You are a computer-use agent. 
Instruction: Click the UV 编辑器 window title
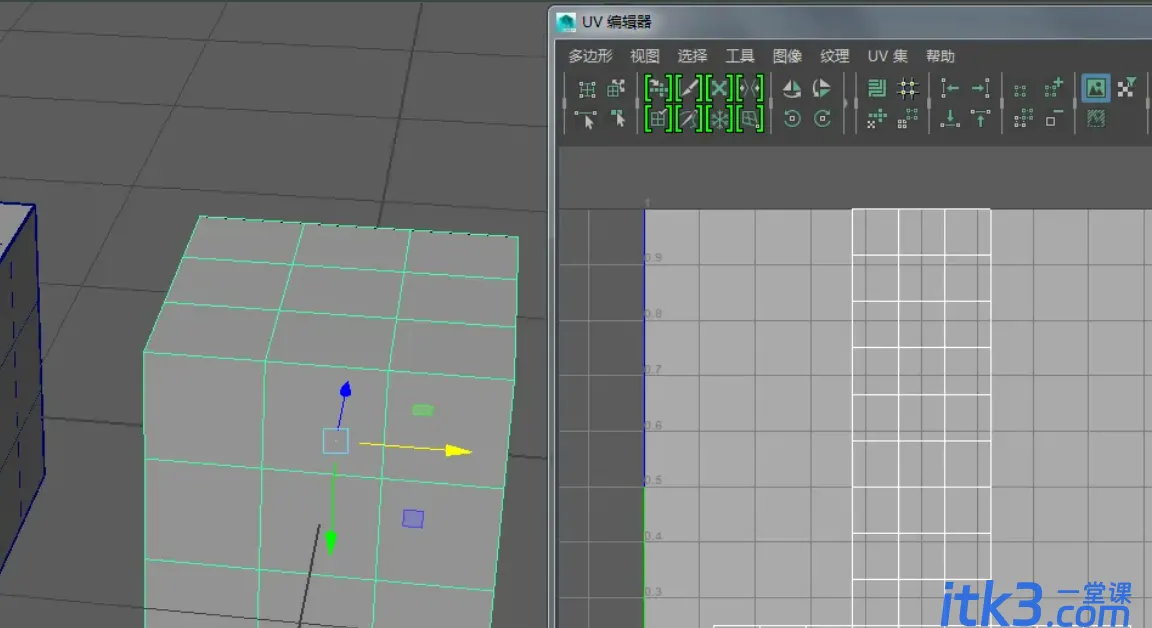(x=616, y=22)
